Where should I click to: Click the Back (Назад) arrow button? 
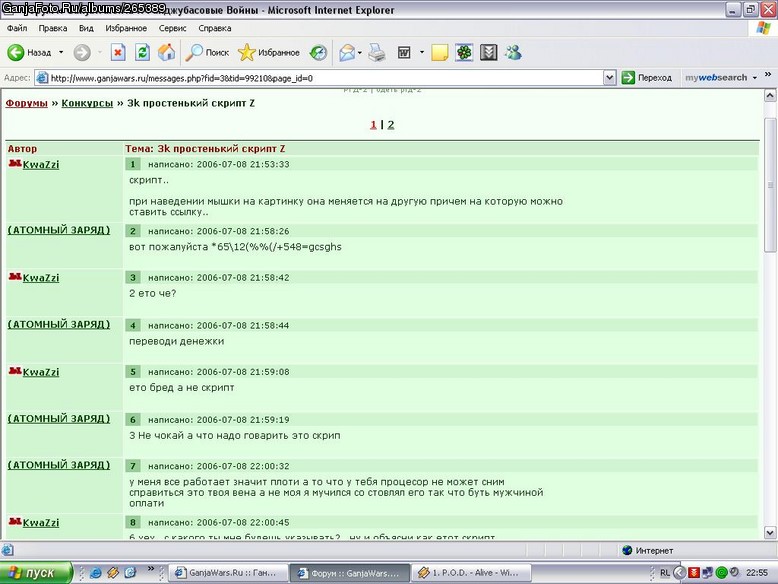[x=29, y=52]
